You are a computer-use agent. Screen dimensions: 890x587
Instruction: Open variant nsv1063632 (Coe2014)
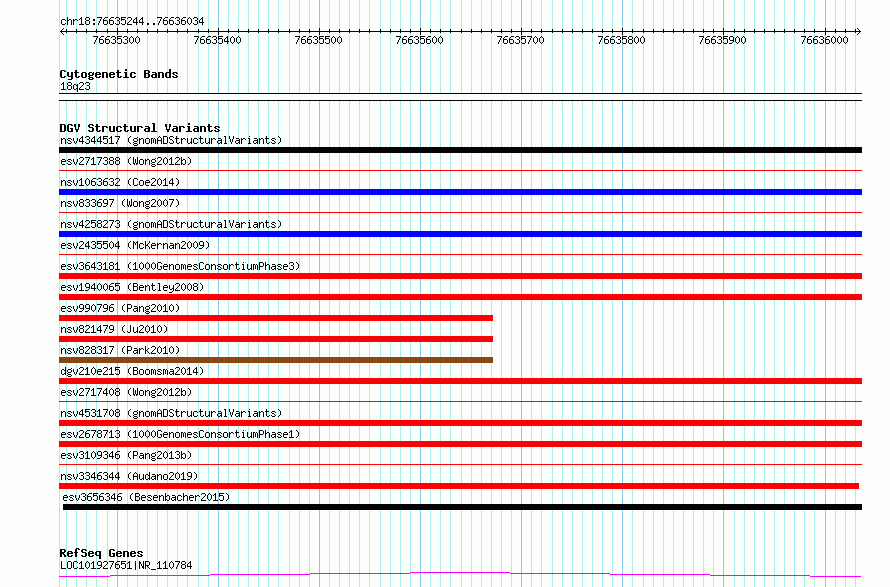pos(120,182)
